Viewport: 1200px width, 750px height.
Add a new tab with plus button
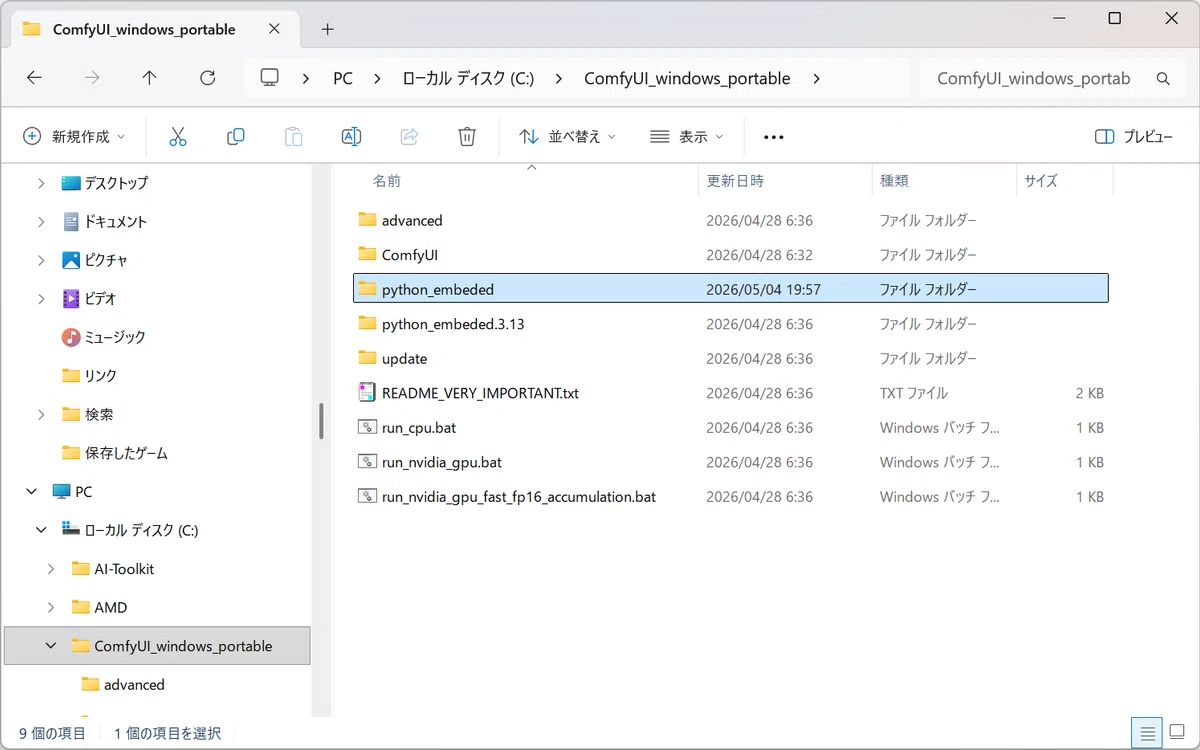[x=327, y=29]
